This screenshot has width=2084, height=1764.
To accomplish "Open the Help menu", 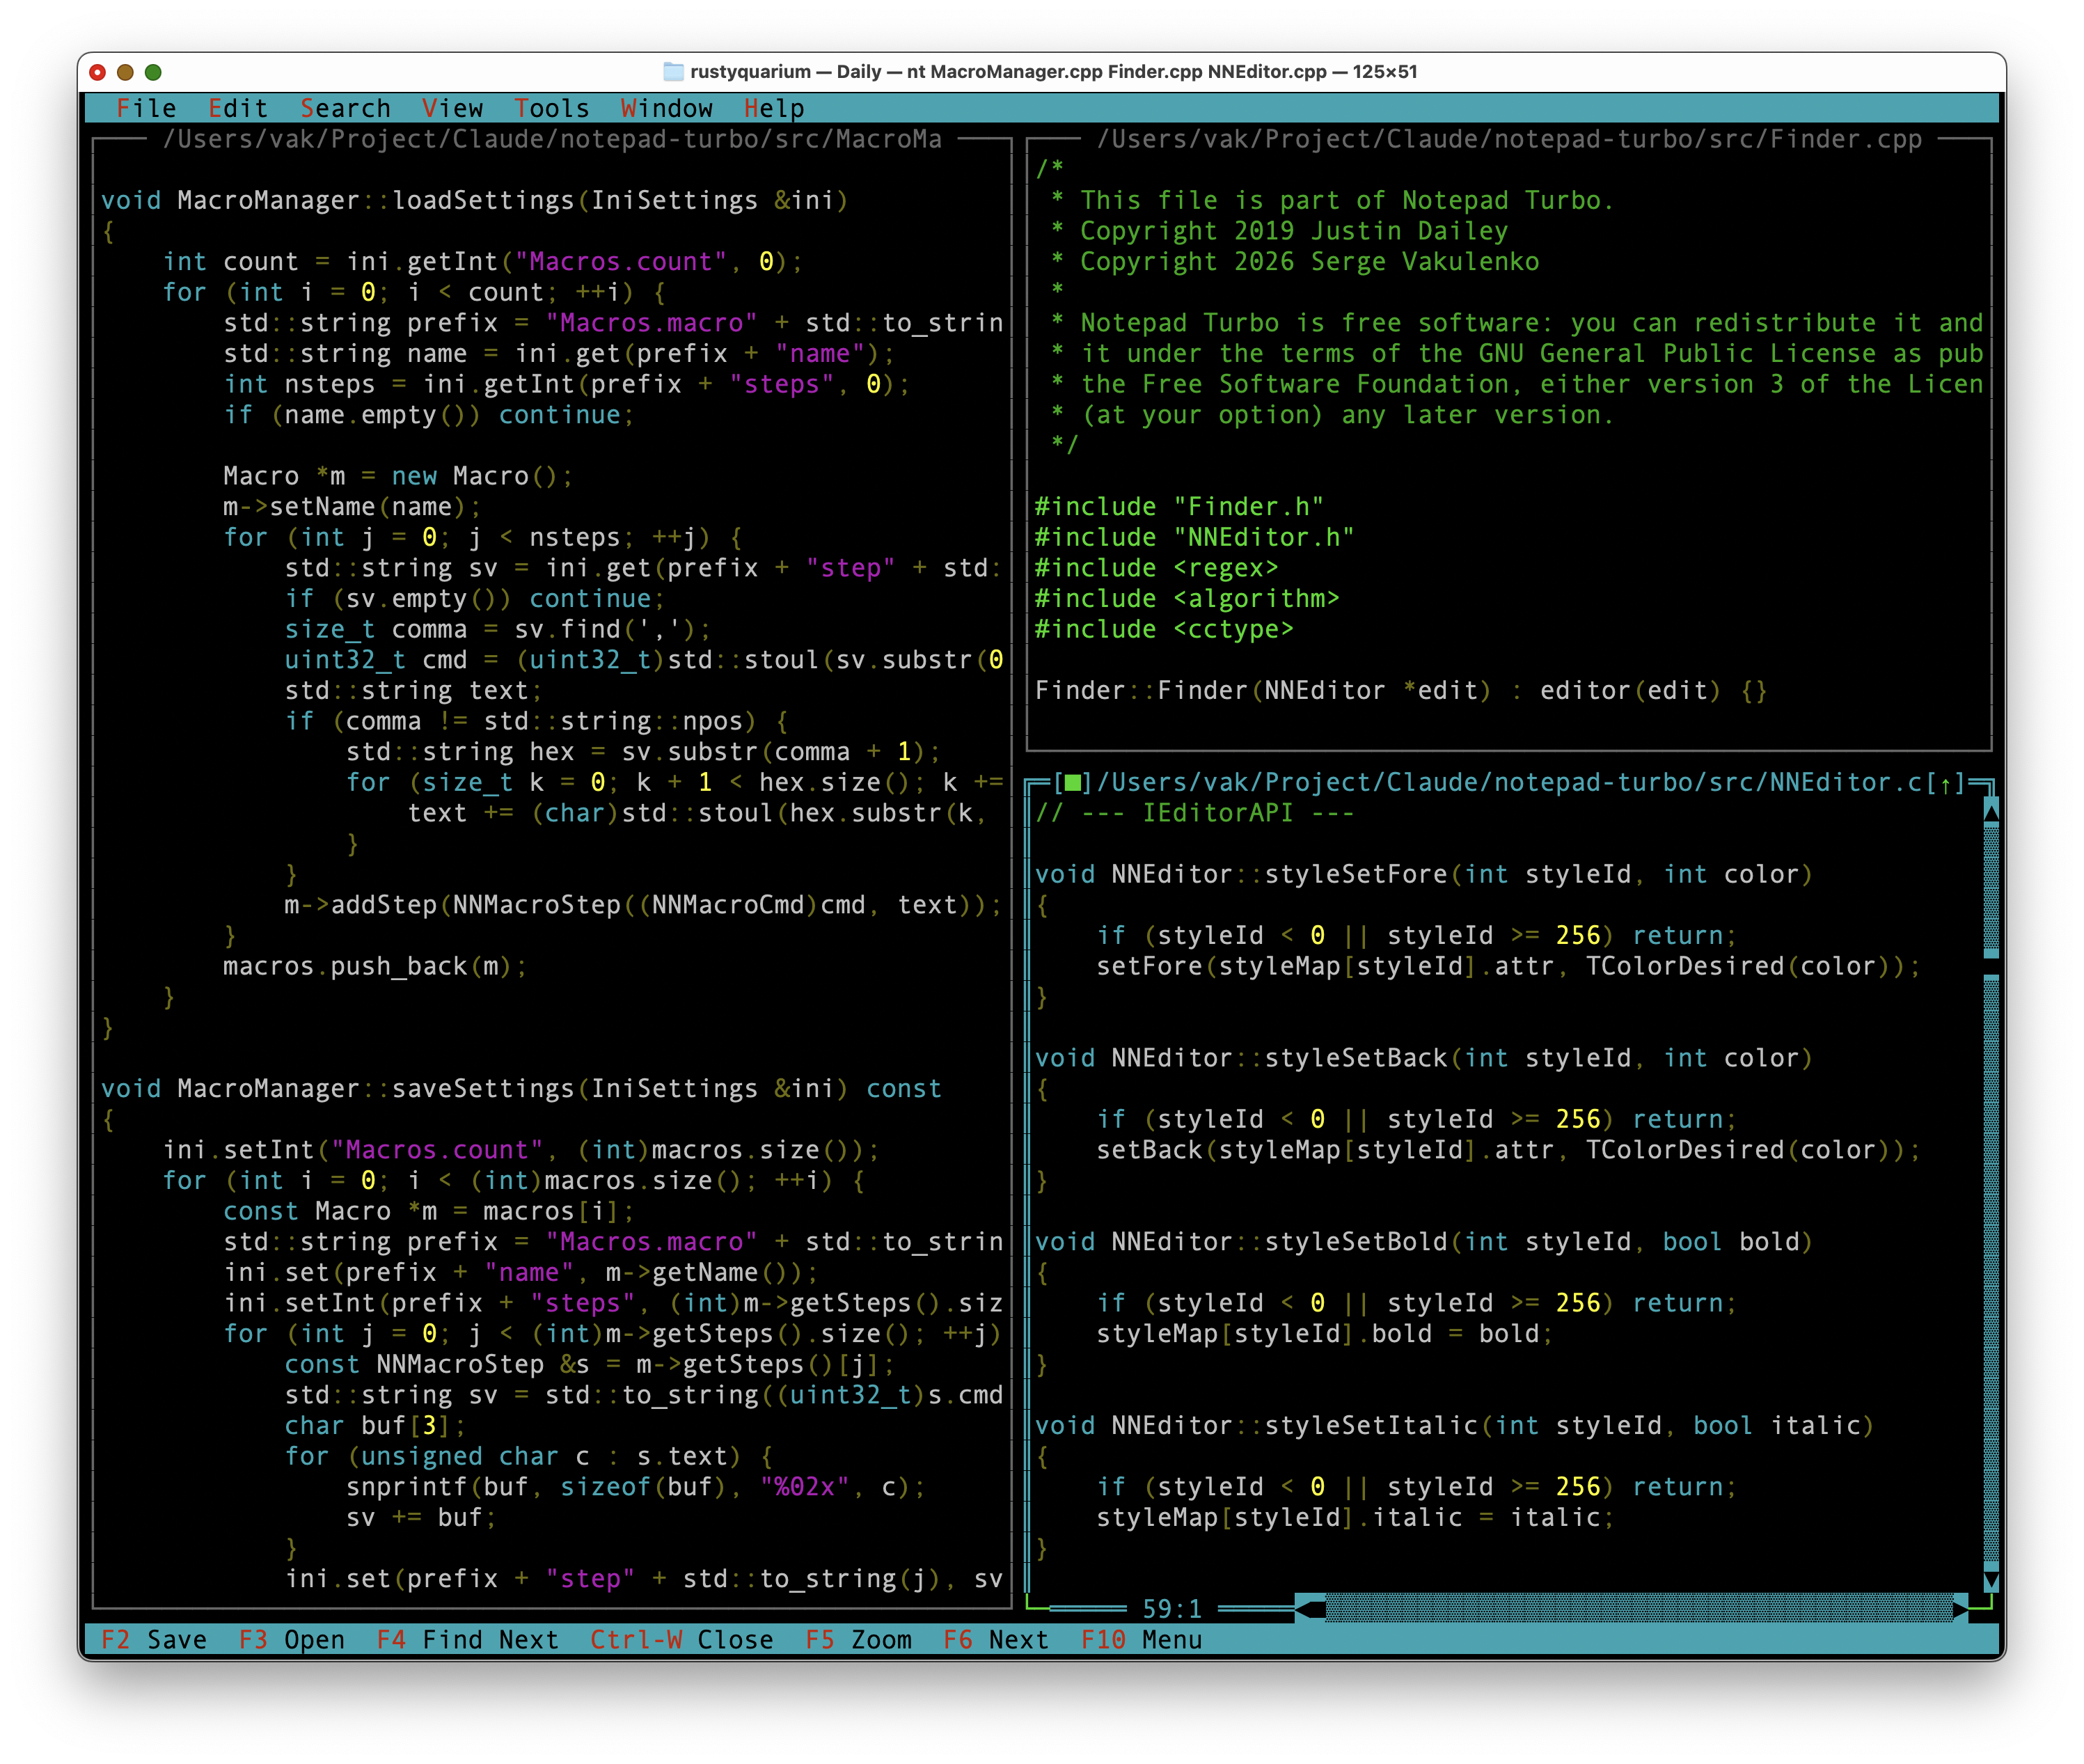I will point(774,108).
